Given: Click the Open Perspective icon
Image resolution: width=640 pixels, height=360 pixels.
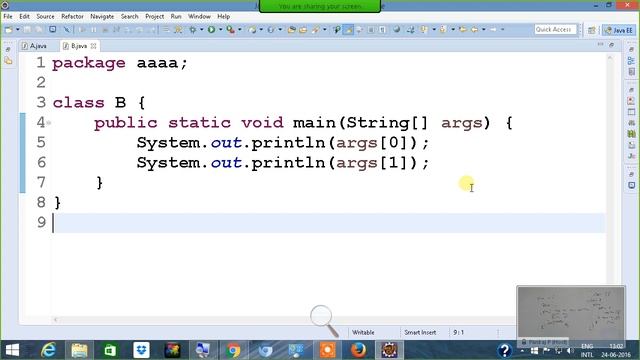Looking at the screenshot, I should [x=591, y=30].
